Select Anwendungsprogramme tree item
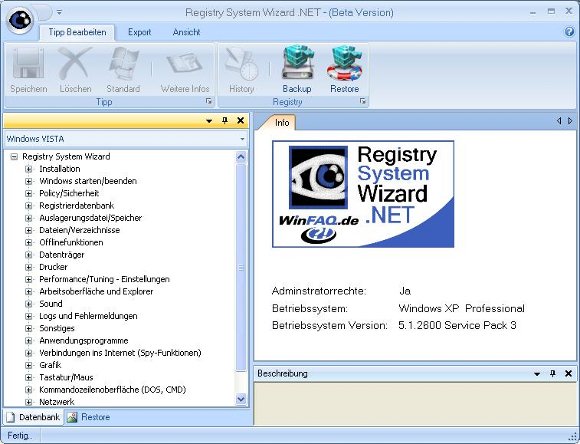Image resolution: width=580 pixels, height=444 pixels. (x=84, y=340)
